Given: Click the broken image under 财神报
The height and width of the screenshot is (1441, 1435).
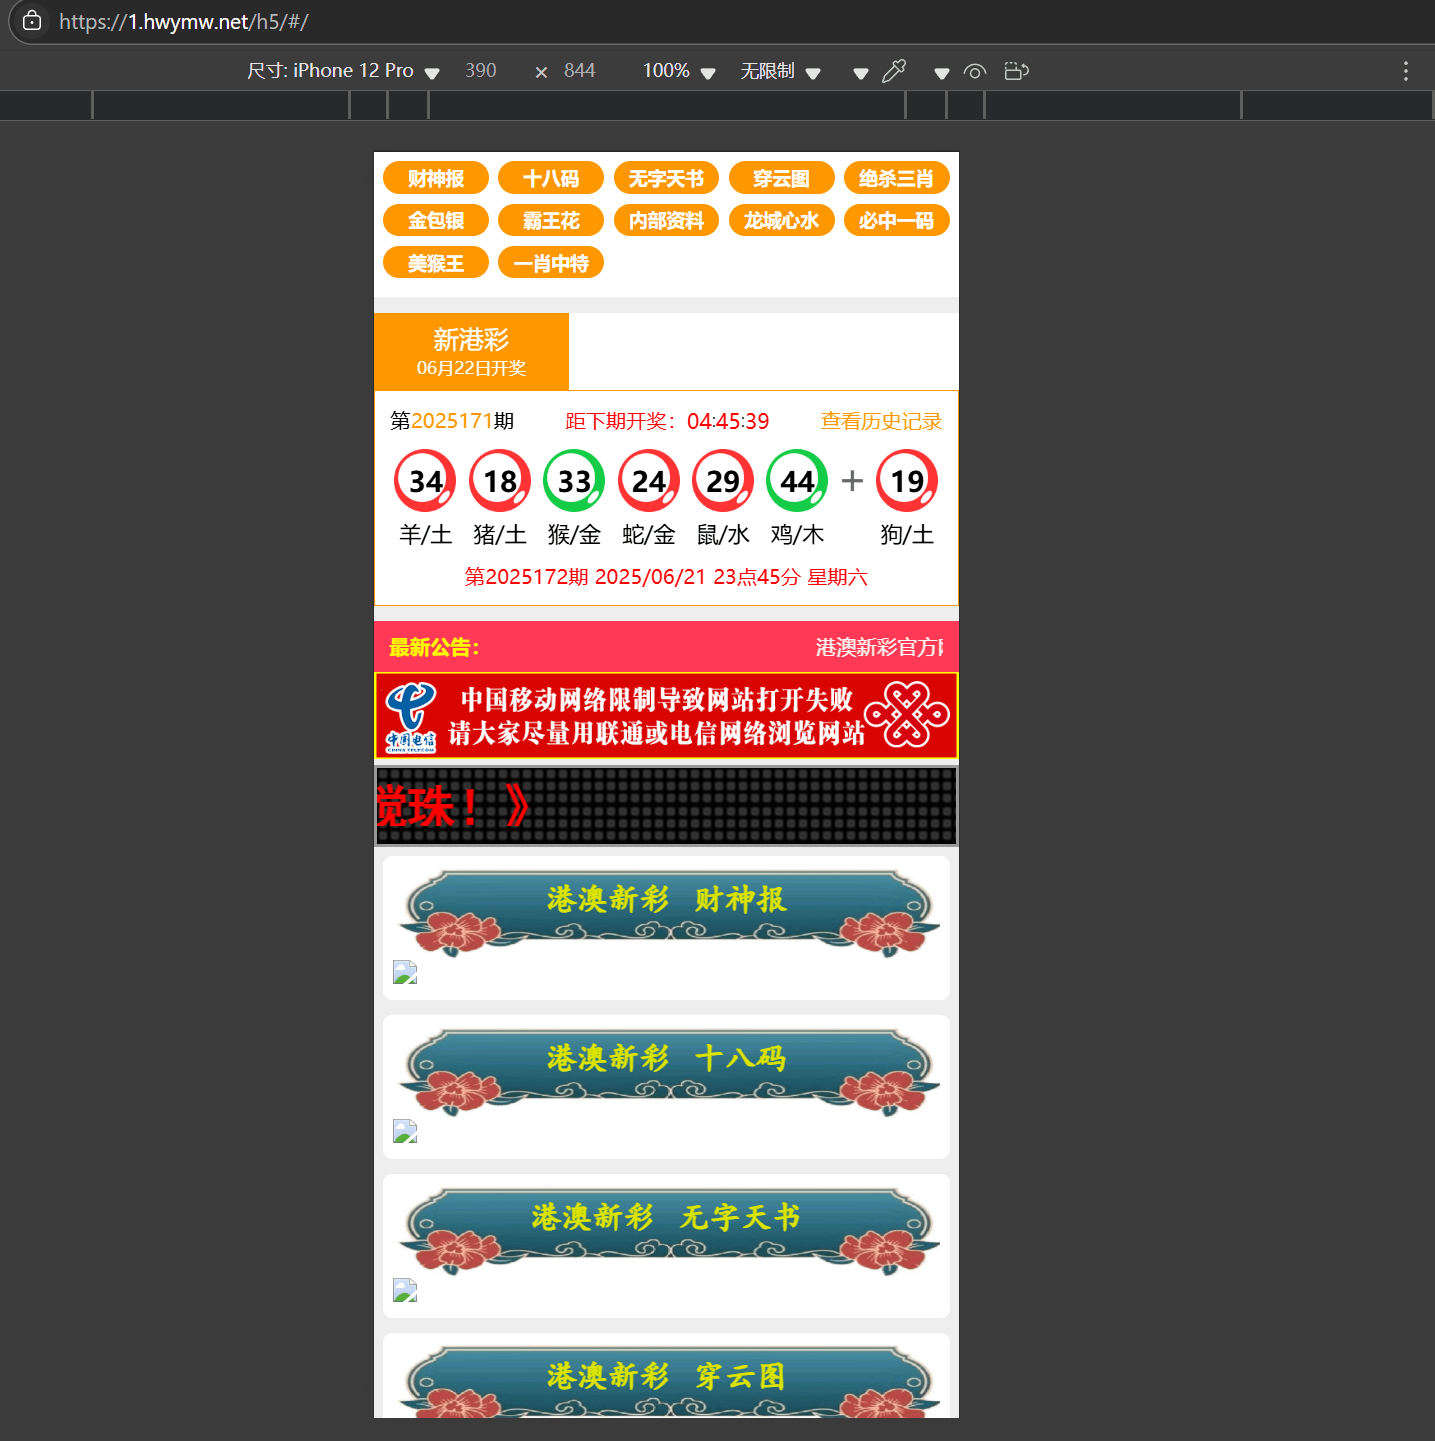Looking at the screenshot, I should pos(405,973).
